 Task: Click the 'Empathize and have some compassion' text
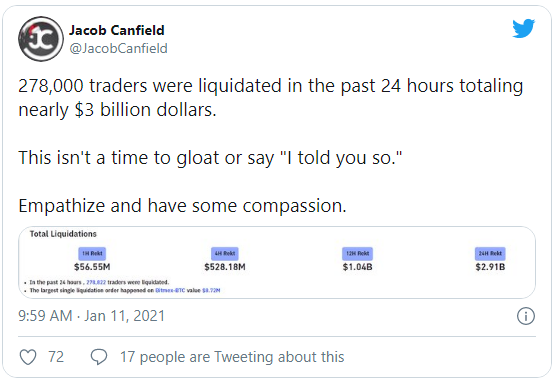(182, 206)
